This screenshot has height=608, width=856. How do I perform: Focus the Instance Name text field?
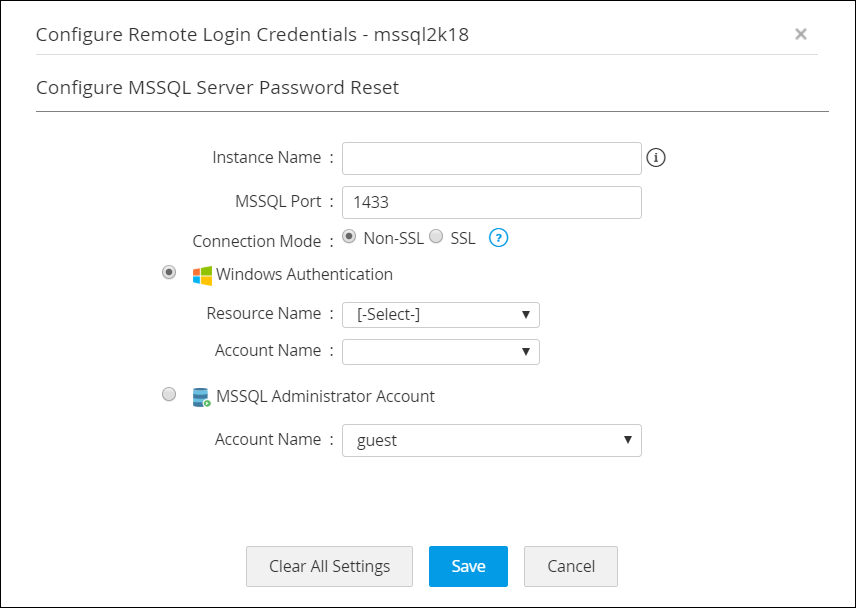pyautogui.click(x=491, y=158)
